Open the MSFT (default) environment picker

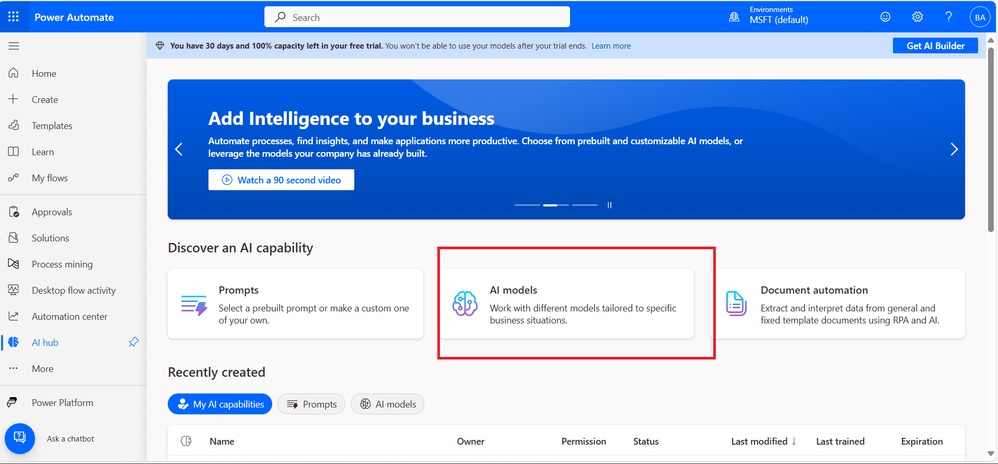(x=779, y=20)
